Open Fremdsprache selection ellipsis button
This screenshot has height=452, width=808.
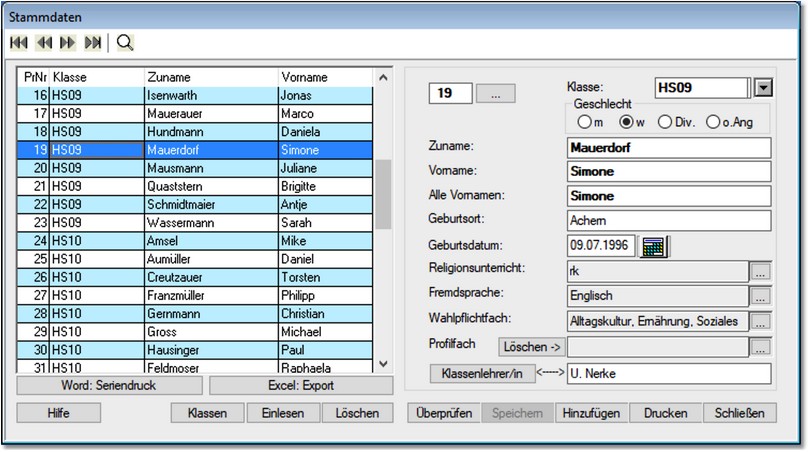coord(761,296)
